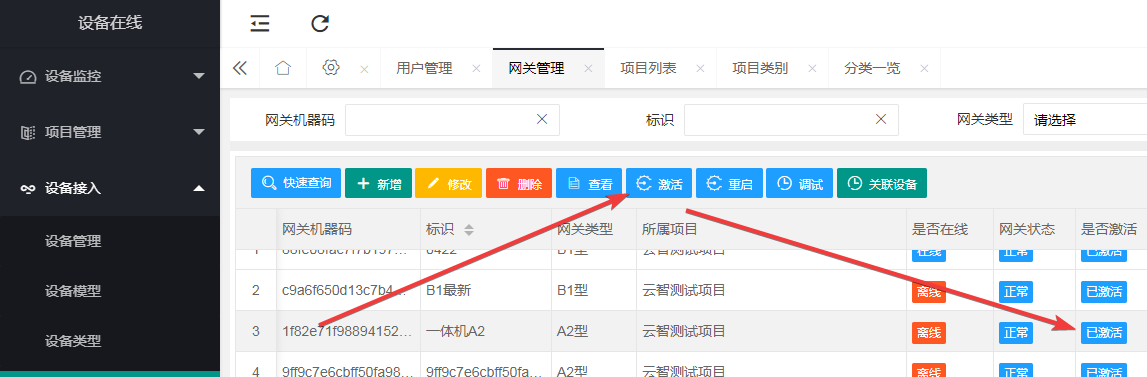
Task: Click the 修改 button
Action: pos(448,183)
